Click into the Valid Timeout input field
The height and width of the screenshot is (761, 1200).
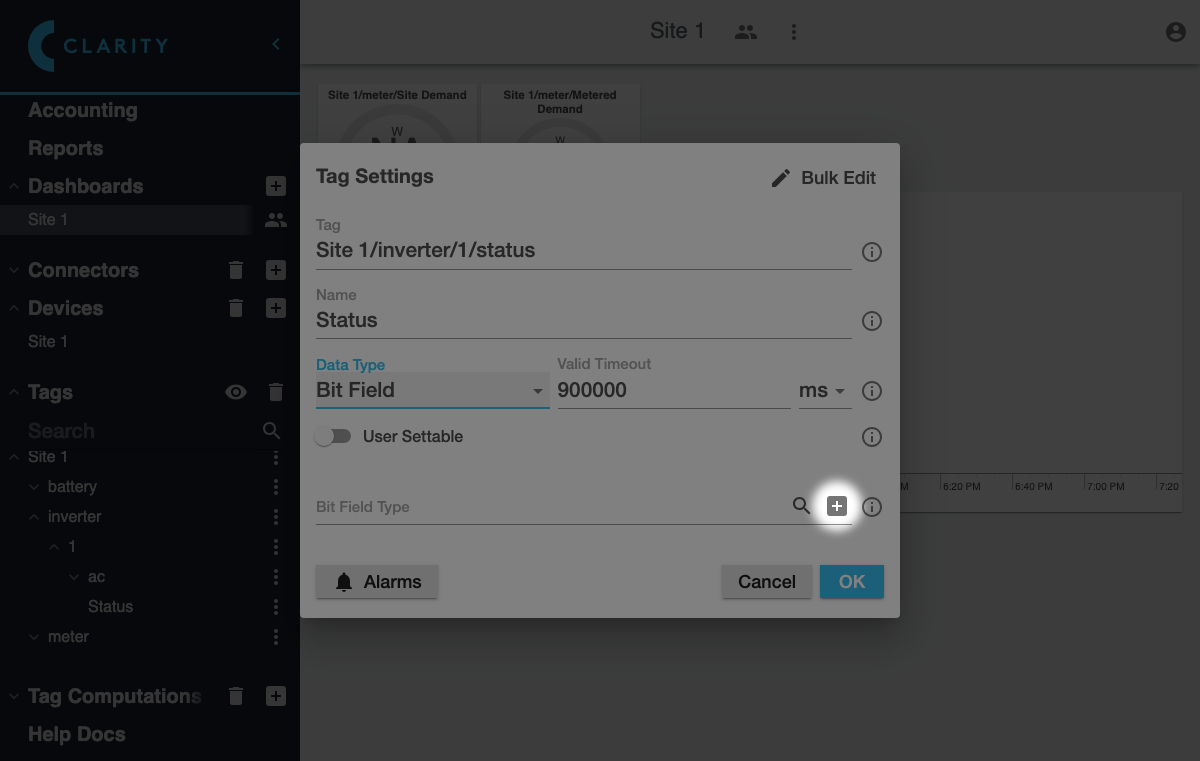[672, 391]
